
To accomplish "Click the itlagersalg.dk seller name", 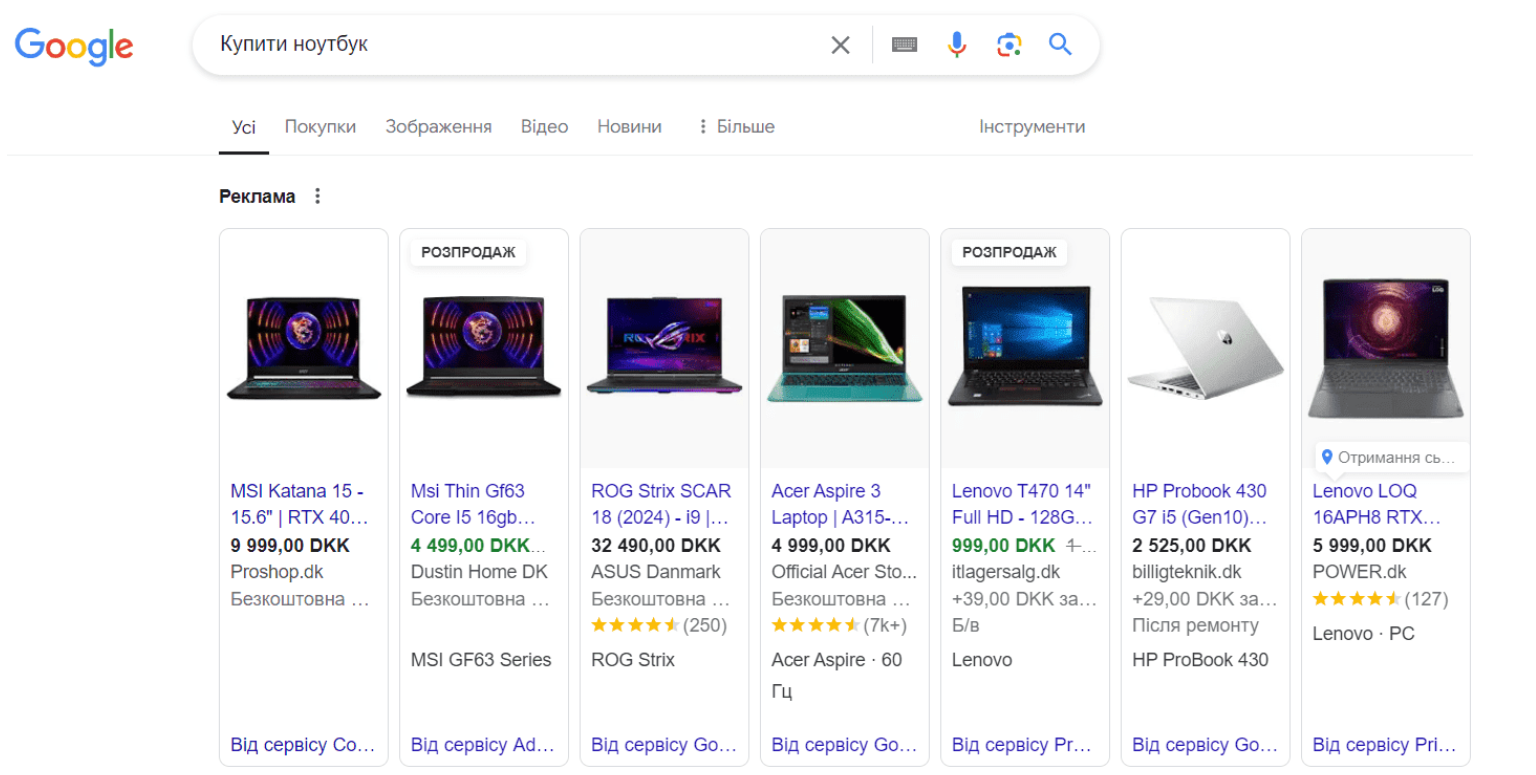I will point(1006,572).
